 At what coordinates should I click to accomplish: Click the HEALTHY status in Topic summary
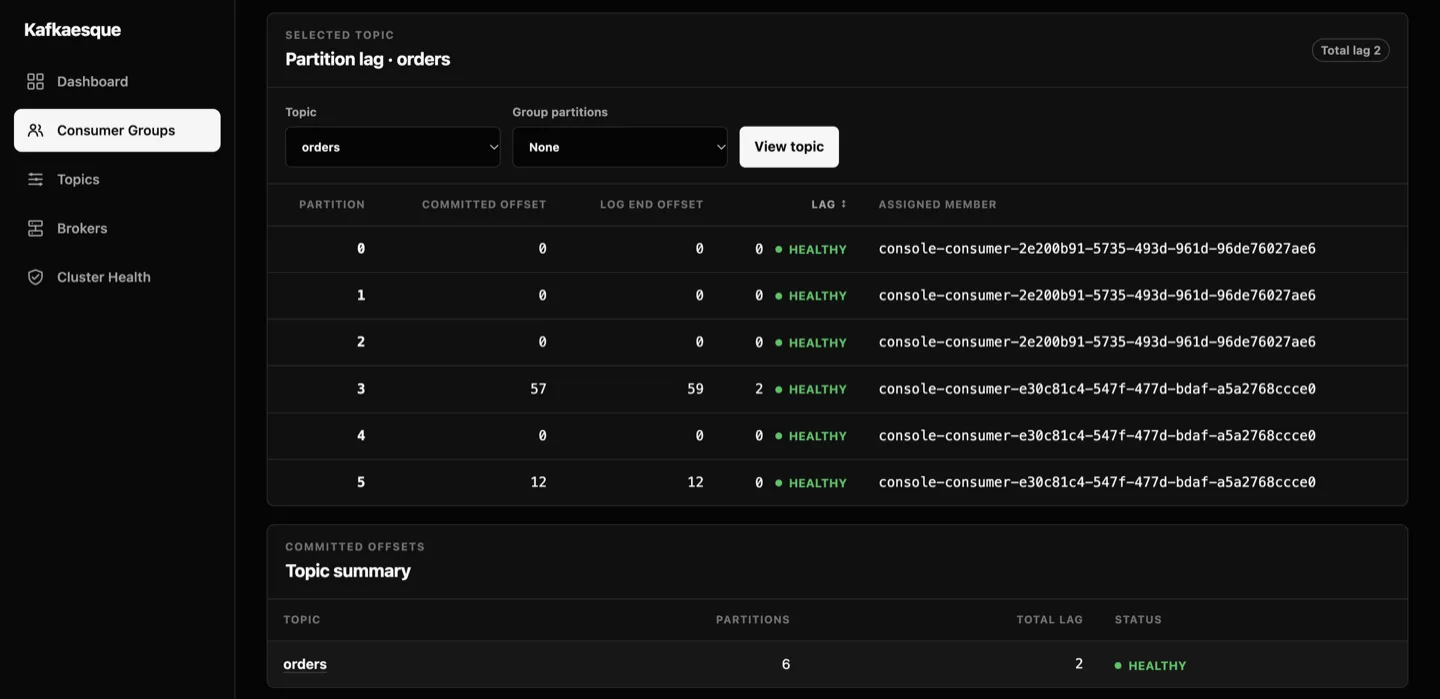[x=1151, y=666]
